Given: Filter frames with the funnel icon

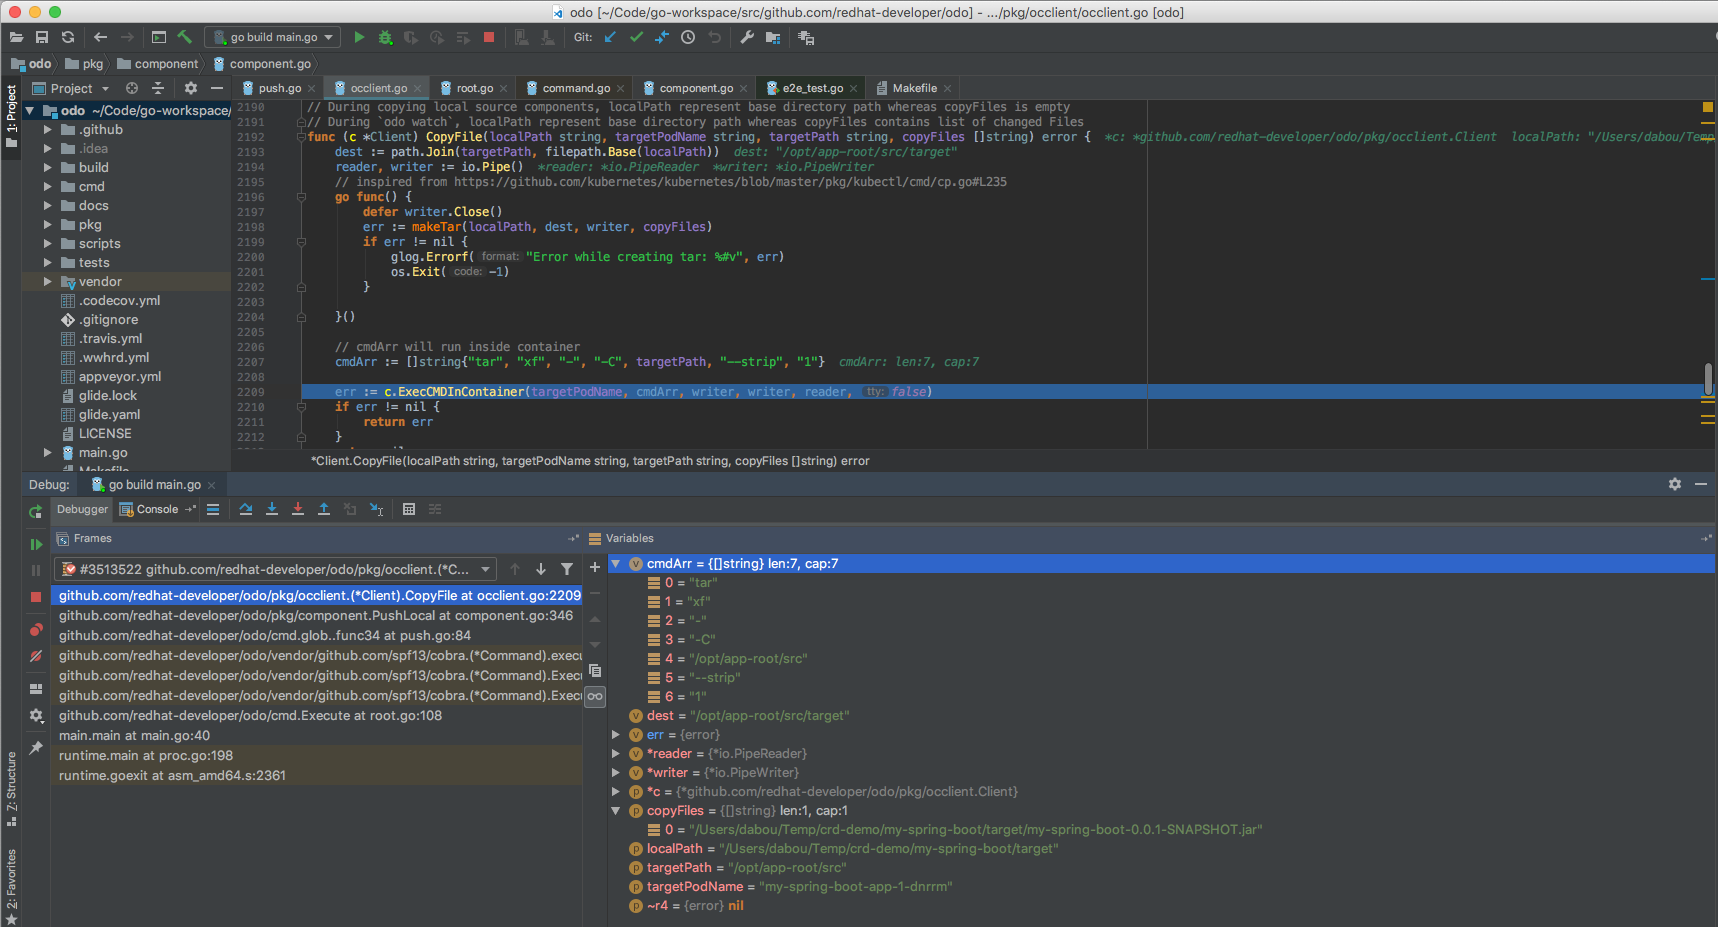Looking at the screenshot, I should point(567,569).
